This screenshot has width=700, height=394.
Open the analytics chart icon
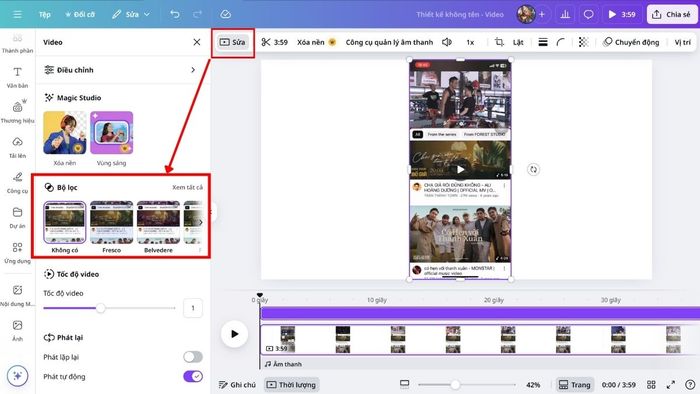(x=565, y=14)
